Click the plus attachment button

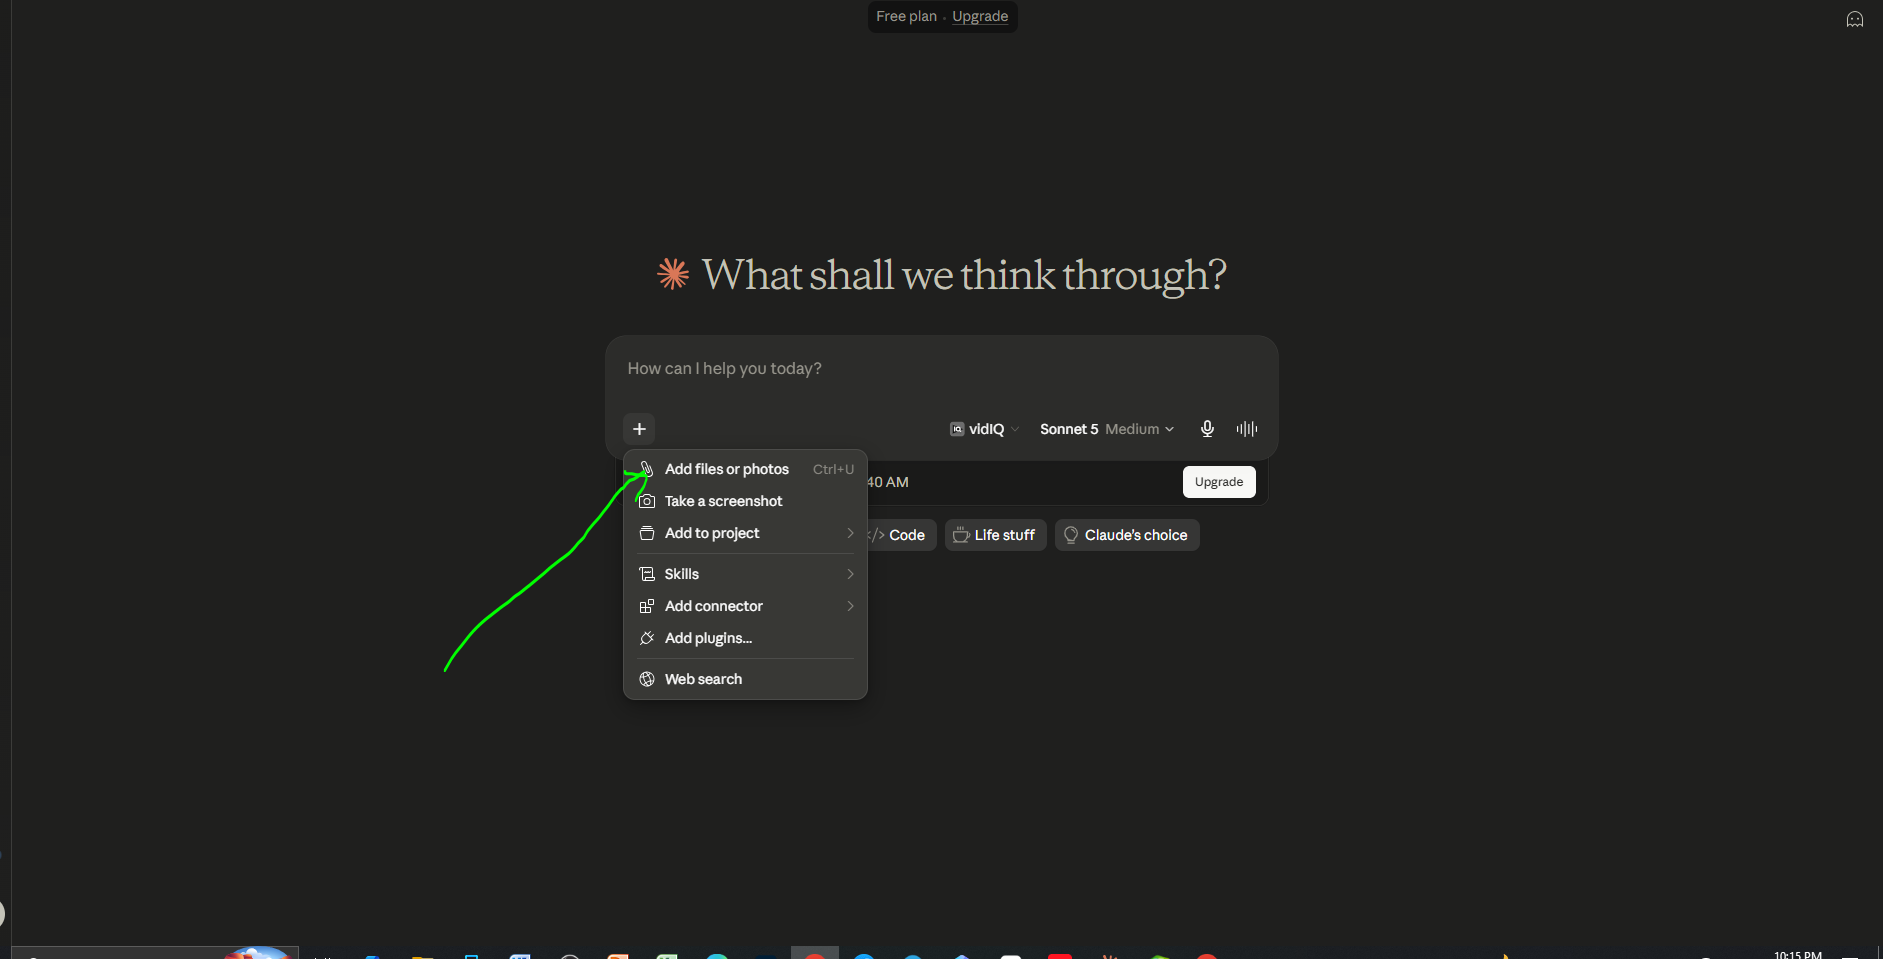coord(639,429)
